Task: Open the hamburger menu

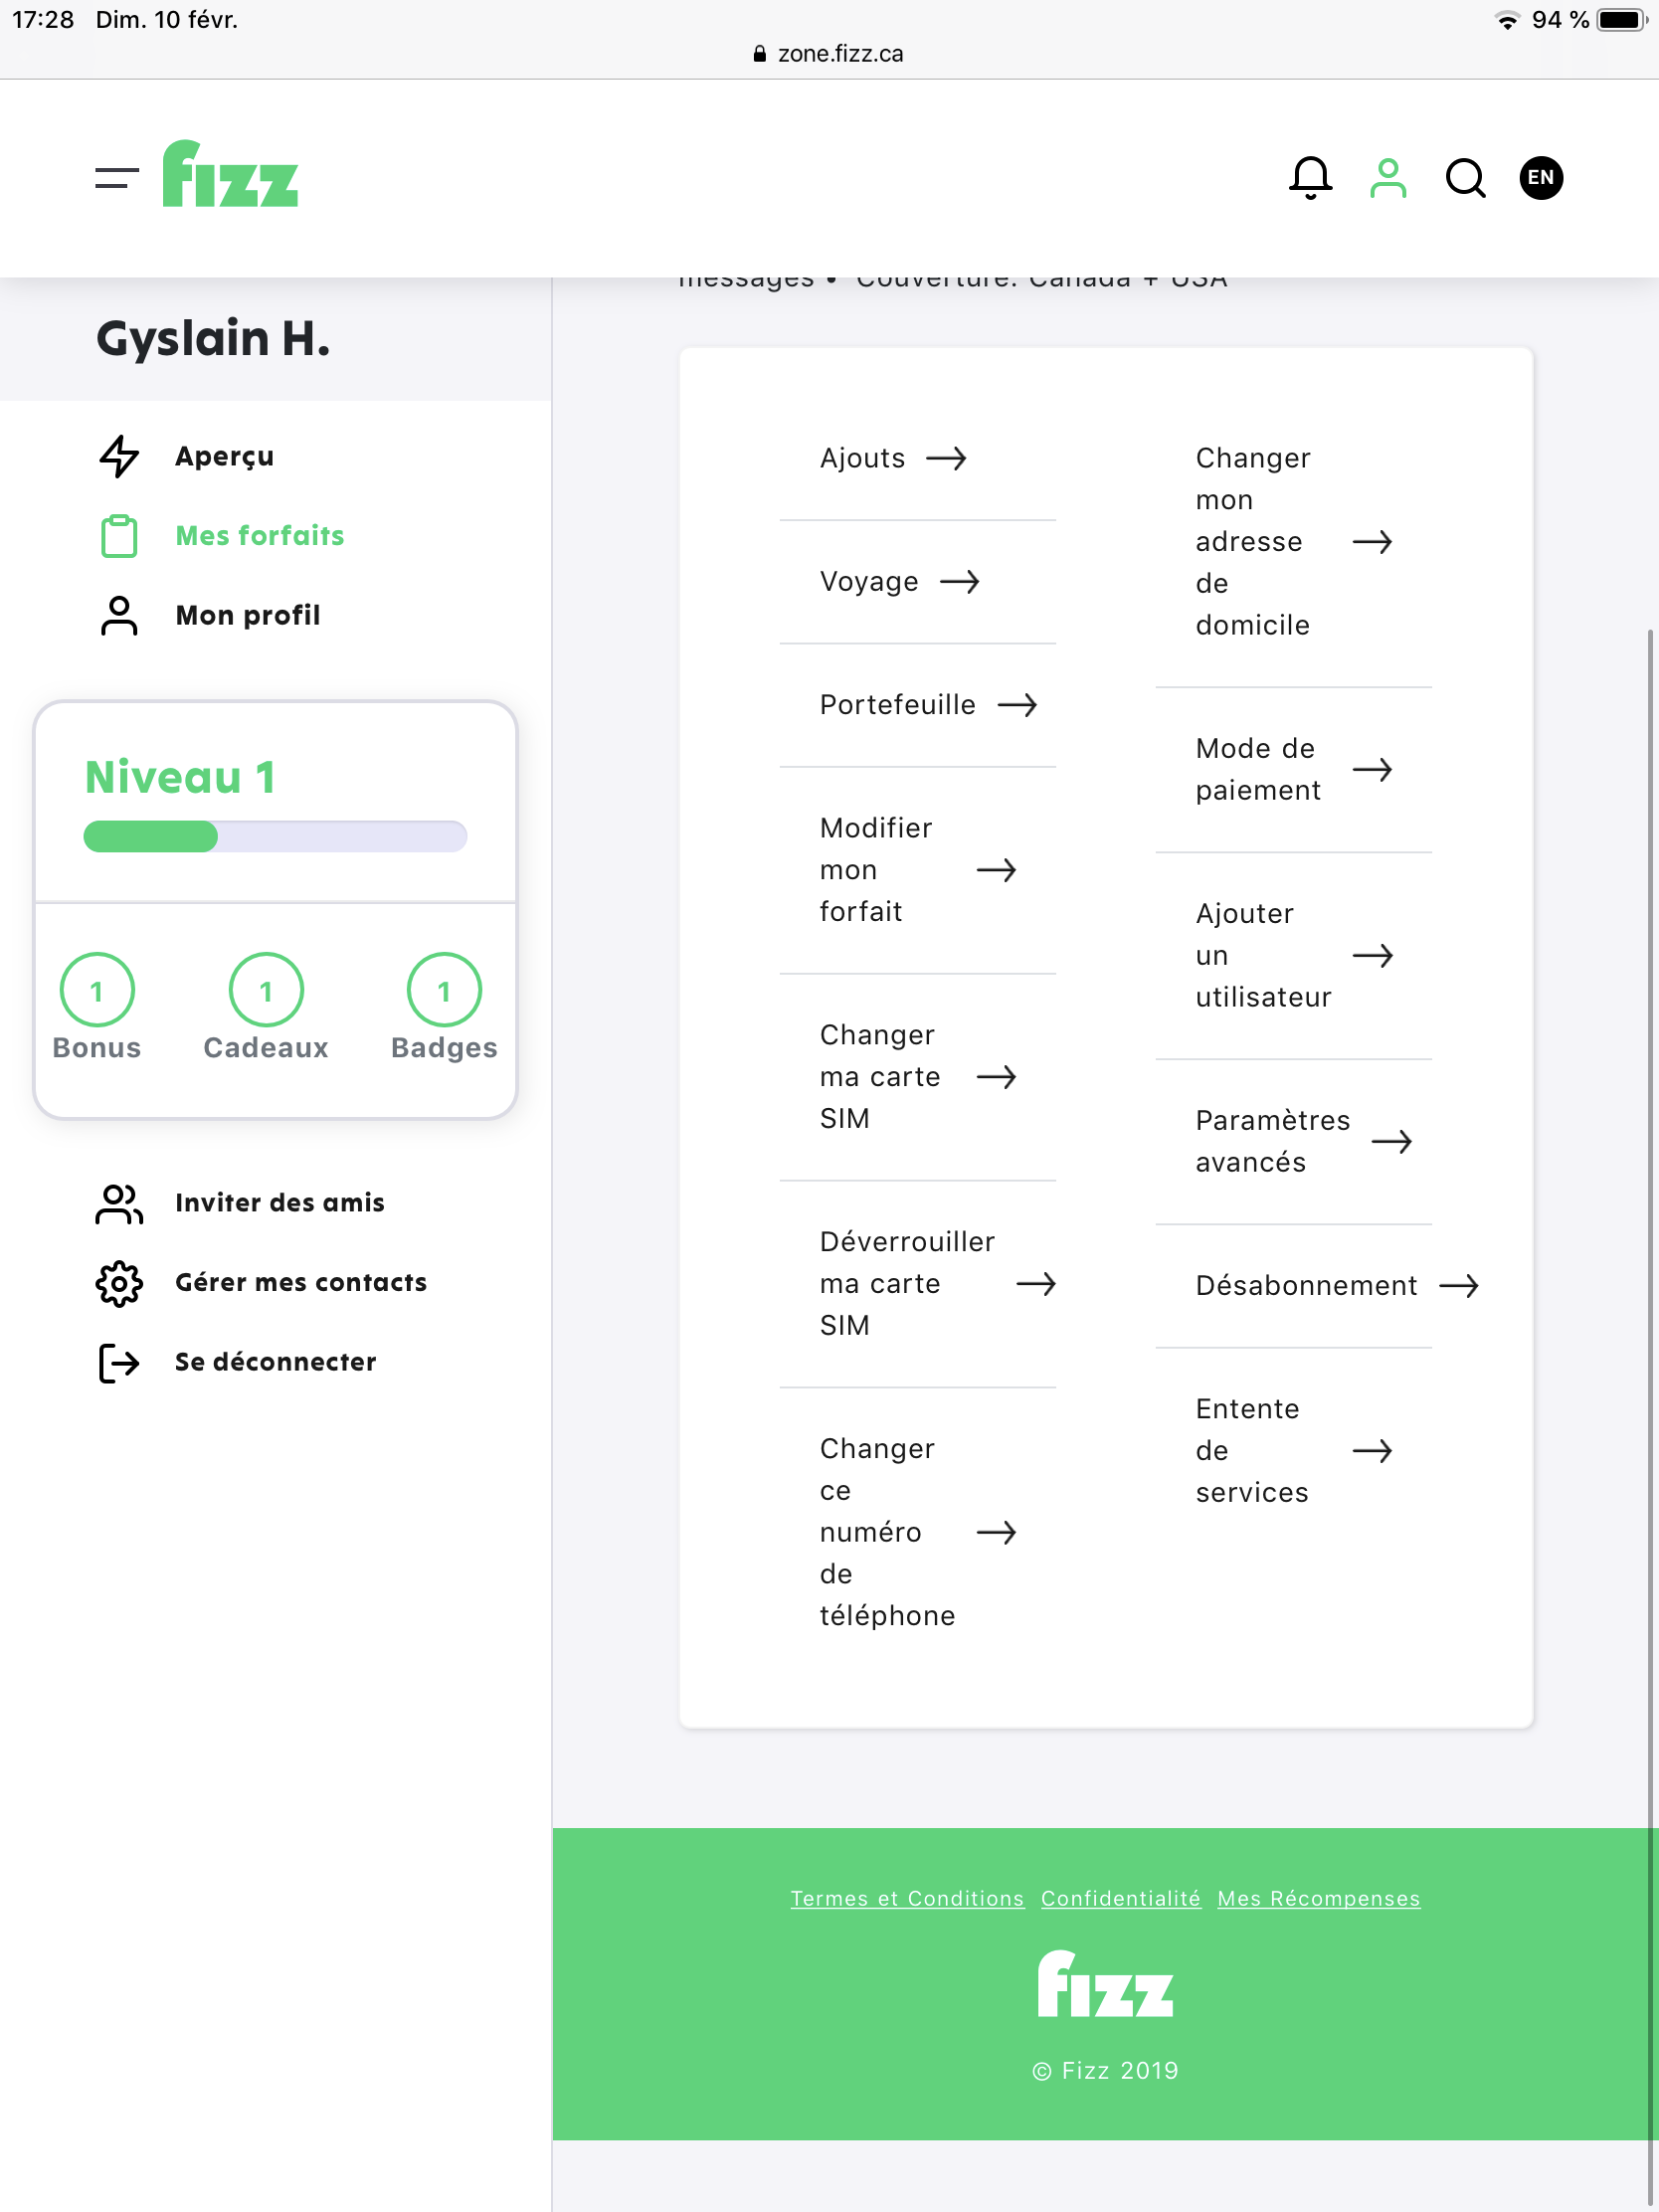Action: [115, 178]
